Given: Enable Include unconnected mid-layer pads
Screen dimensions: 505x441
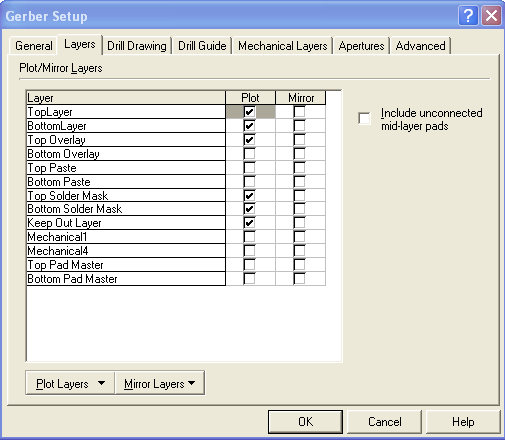Looking at the screenshot, I should (x=364, y=118).
